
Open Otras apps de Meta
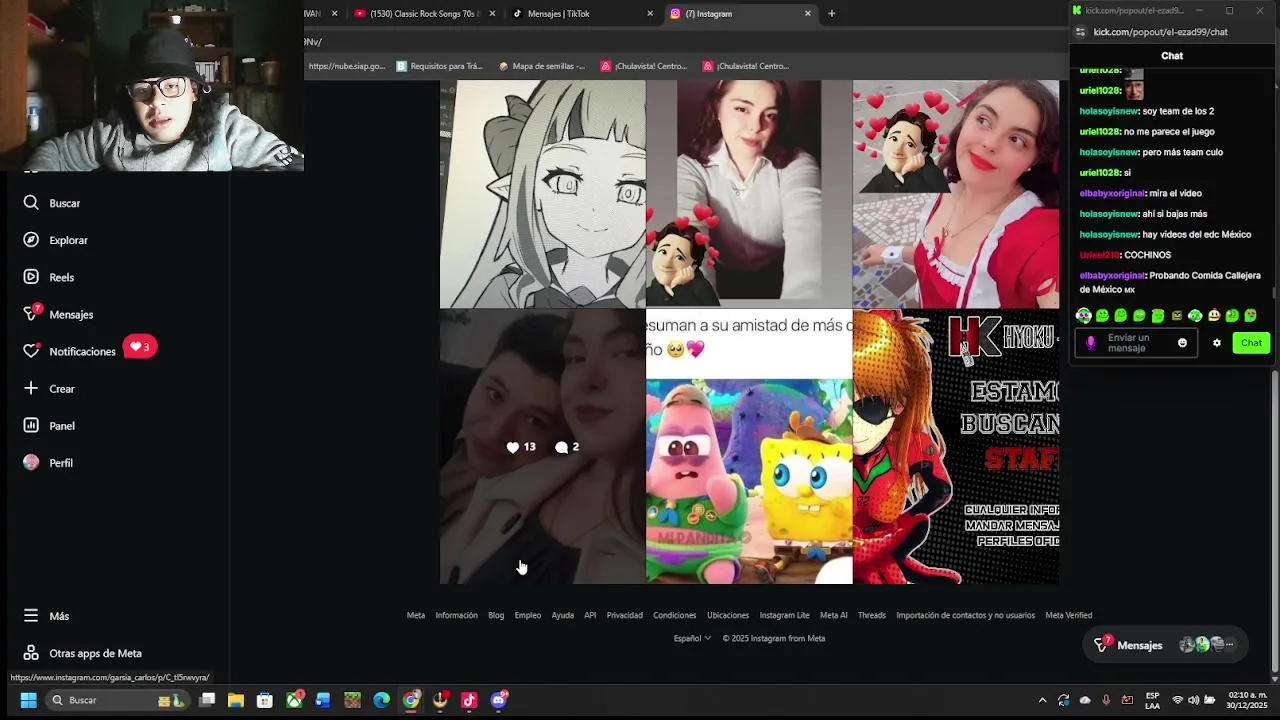click(x=83, y=653)
